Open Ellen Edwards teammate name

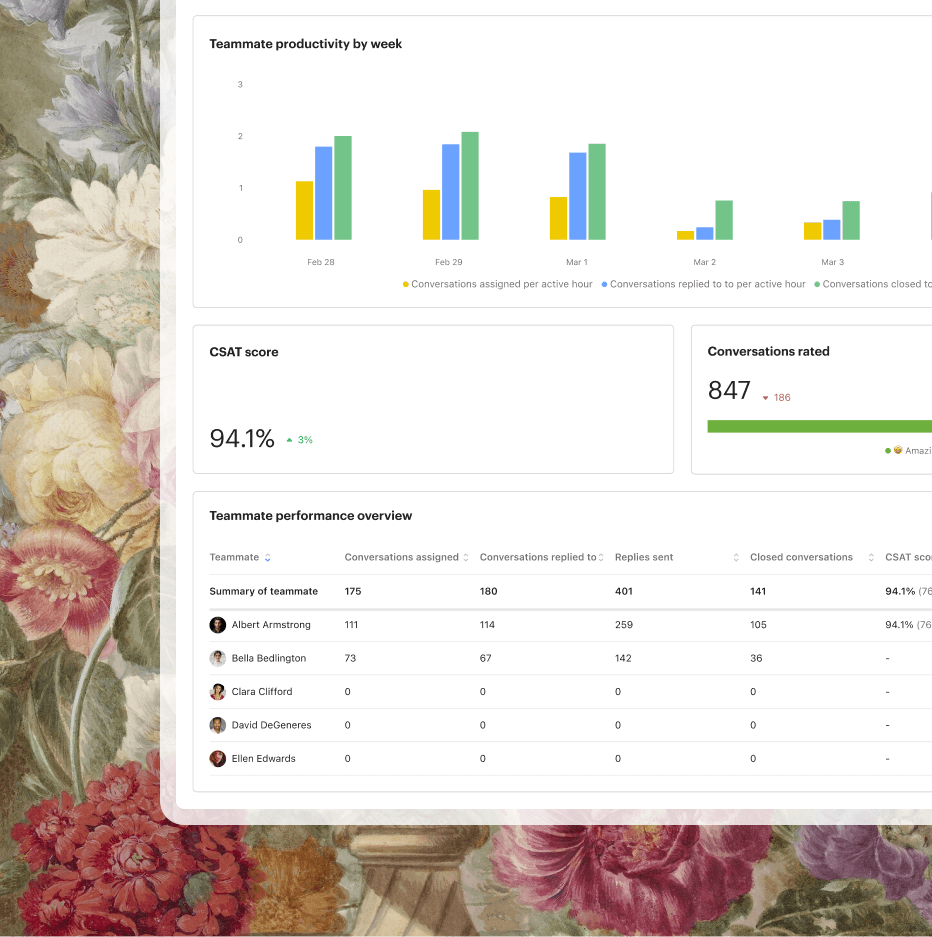263,759
